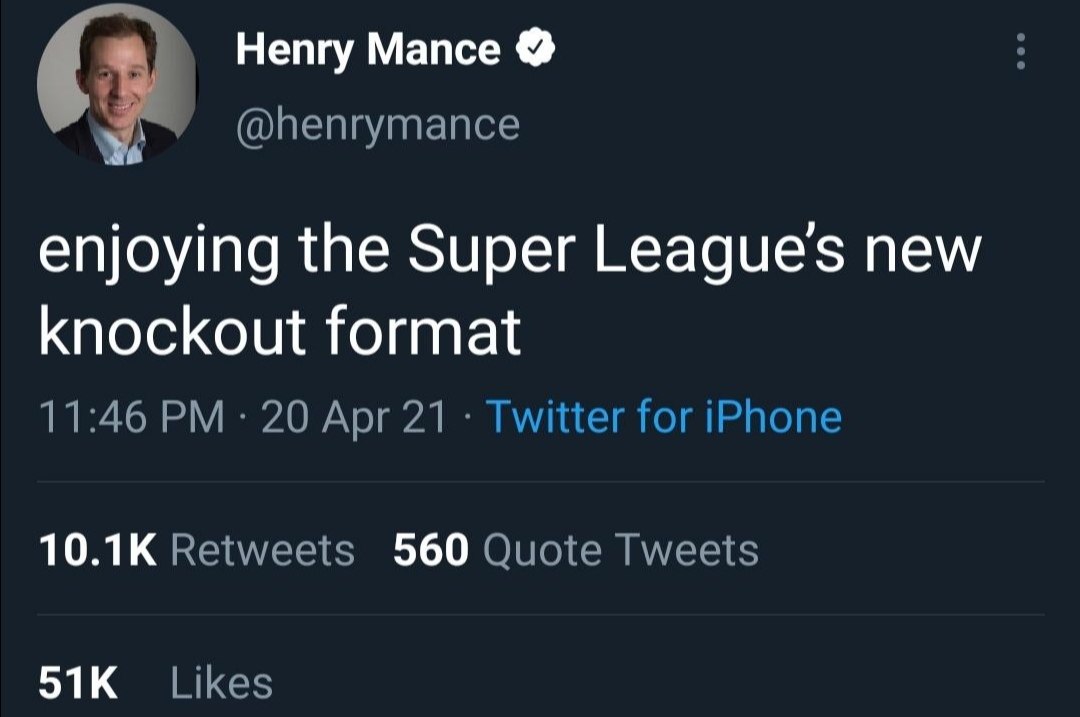Click the 10.1K retweet count number

97,550
